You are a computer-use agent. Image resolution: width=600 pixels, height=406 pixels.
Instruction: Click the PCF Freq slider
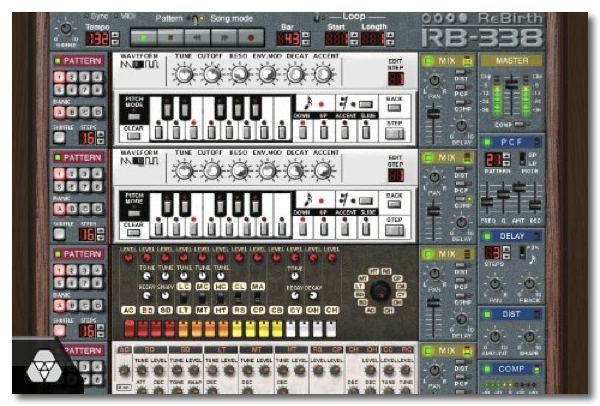click(x=487, y=201)
